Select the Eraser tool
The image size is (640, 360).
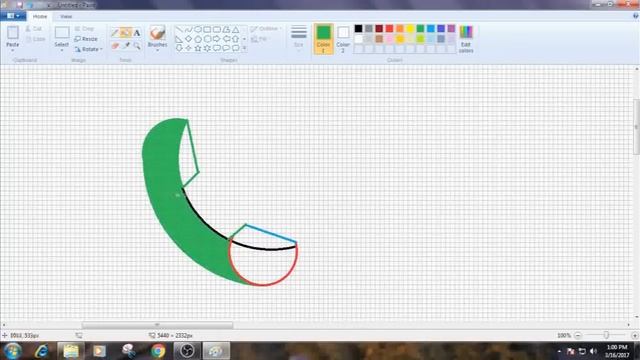(x=115, y=45)
